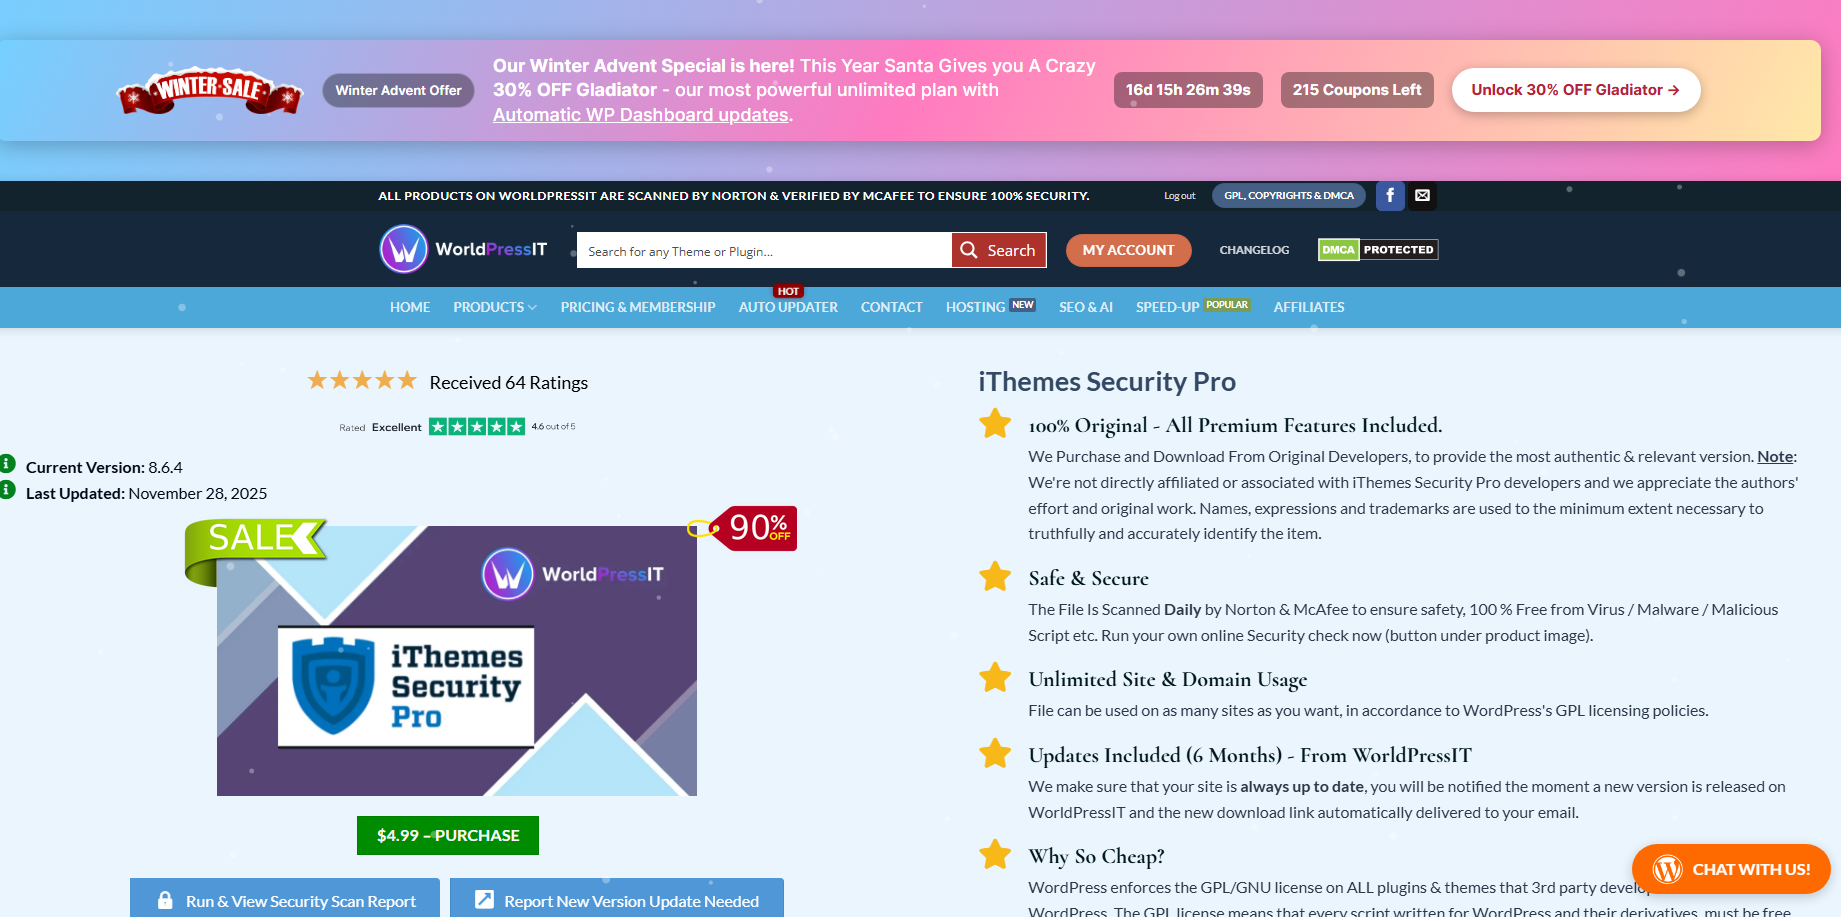Click the Trustpilot green star rating
Image resolution: width=1841 pixels, height=917 pixels.
click(476, 427)
